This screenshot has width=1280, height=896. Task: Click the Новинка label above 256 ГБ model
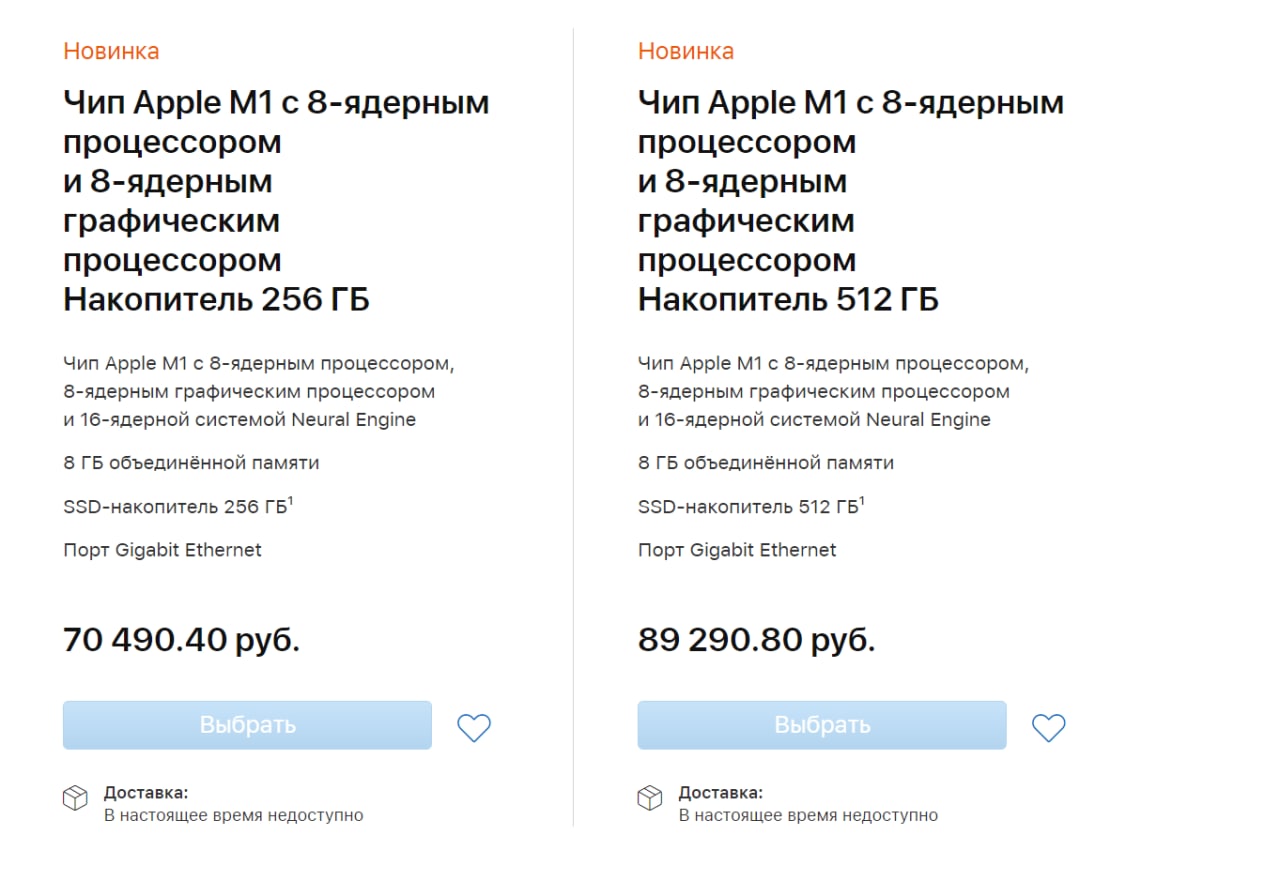click(x=111, y=51)
